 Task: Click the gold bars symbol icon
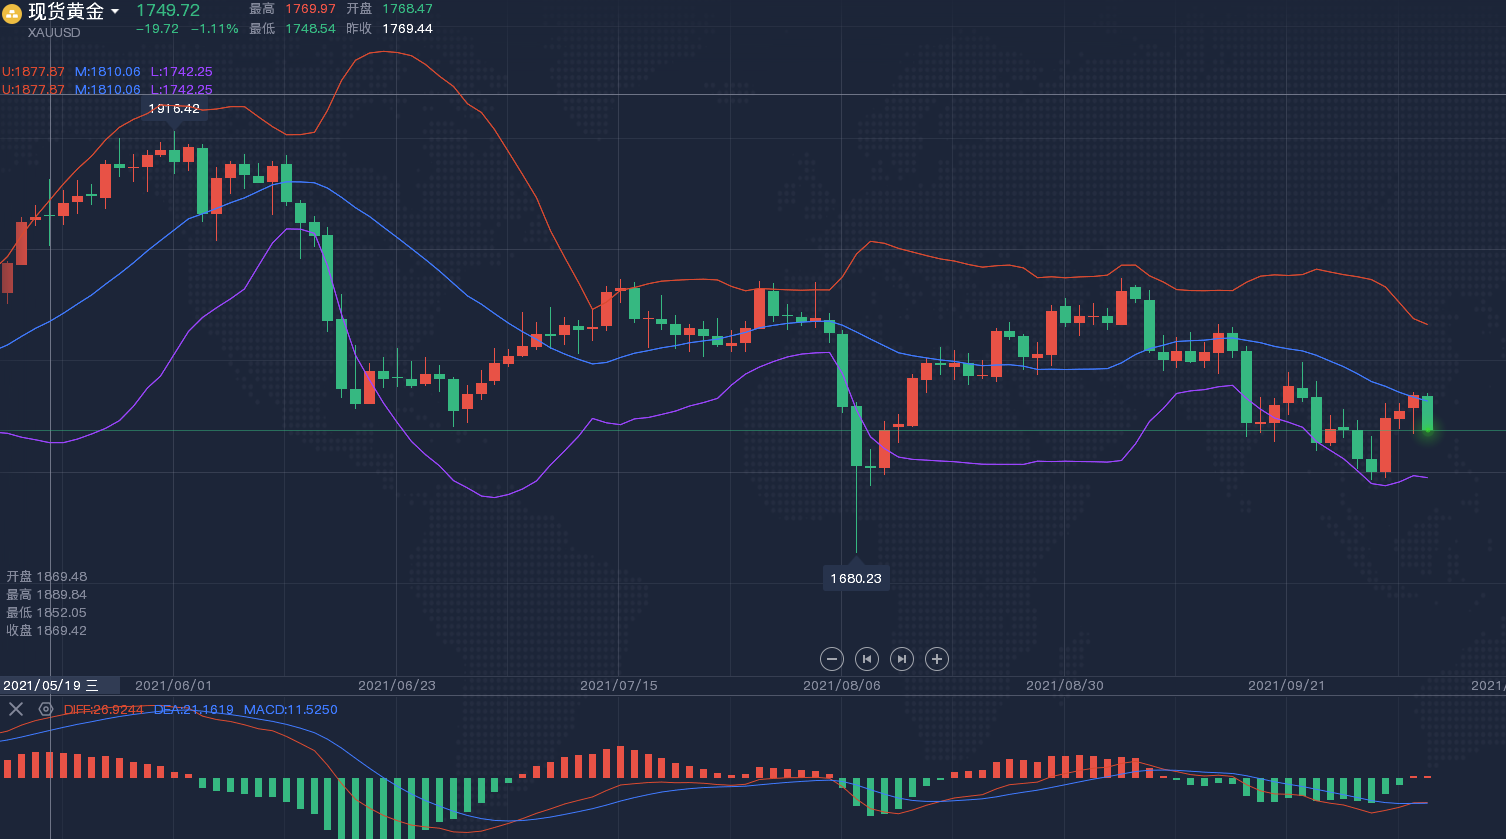12,13
